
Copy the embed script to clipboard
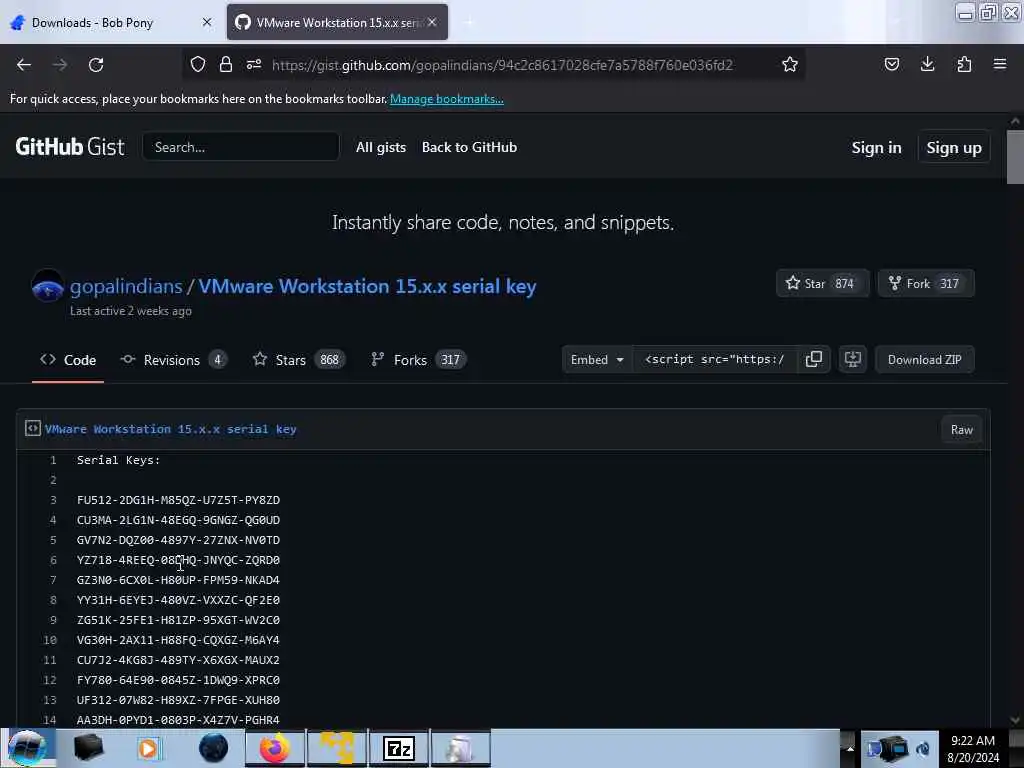(x=814, y=359)
